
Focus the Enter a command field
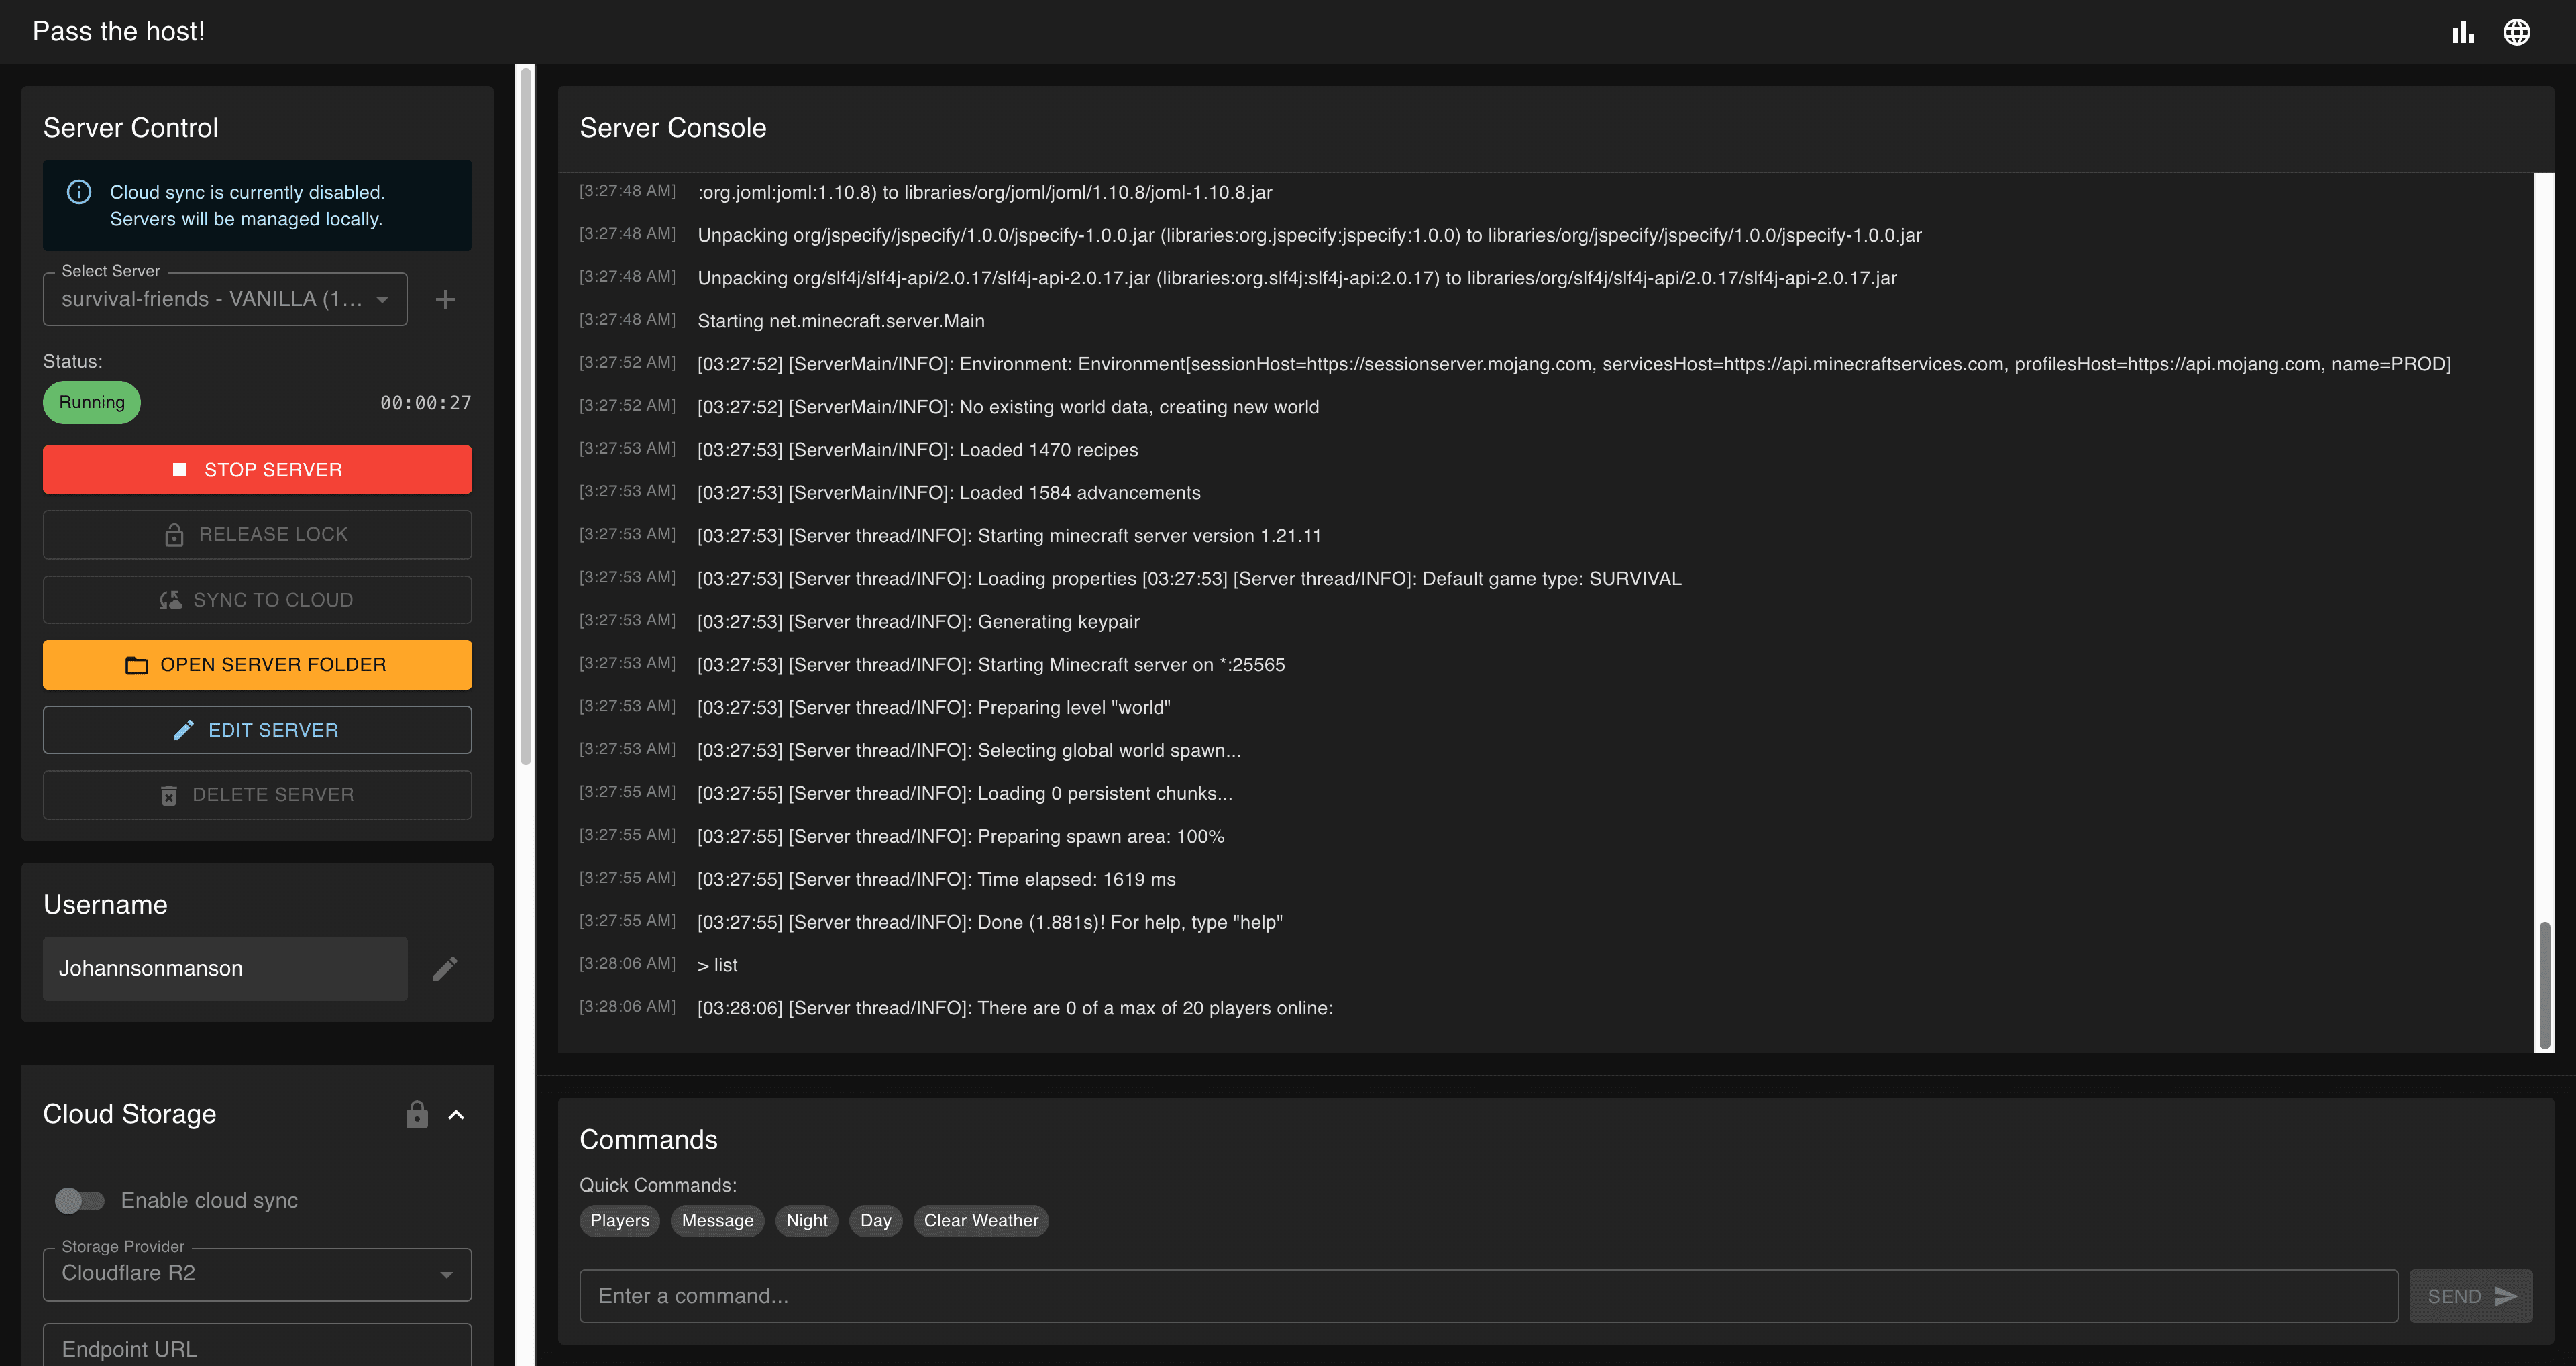(1488, 1296)
